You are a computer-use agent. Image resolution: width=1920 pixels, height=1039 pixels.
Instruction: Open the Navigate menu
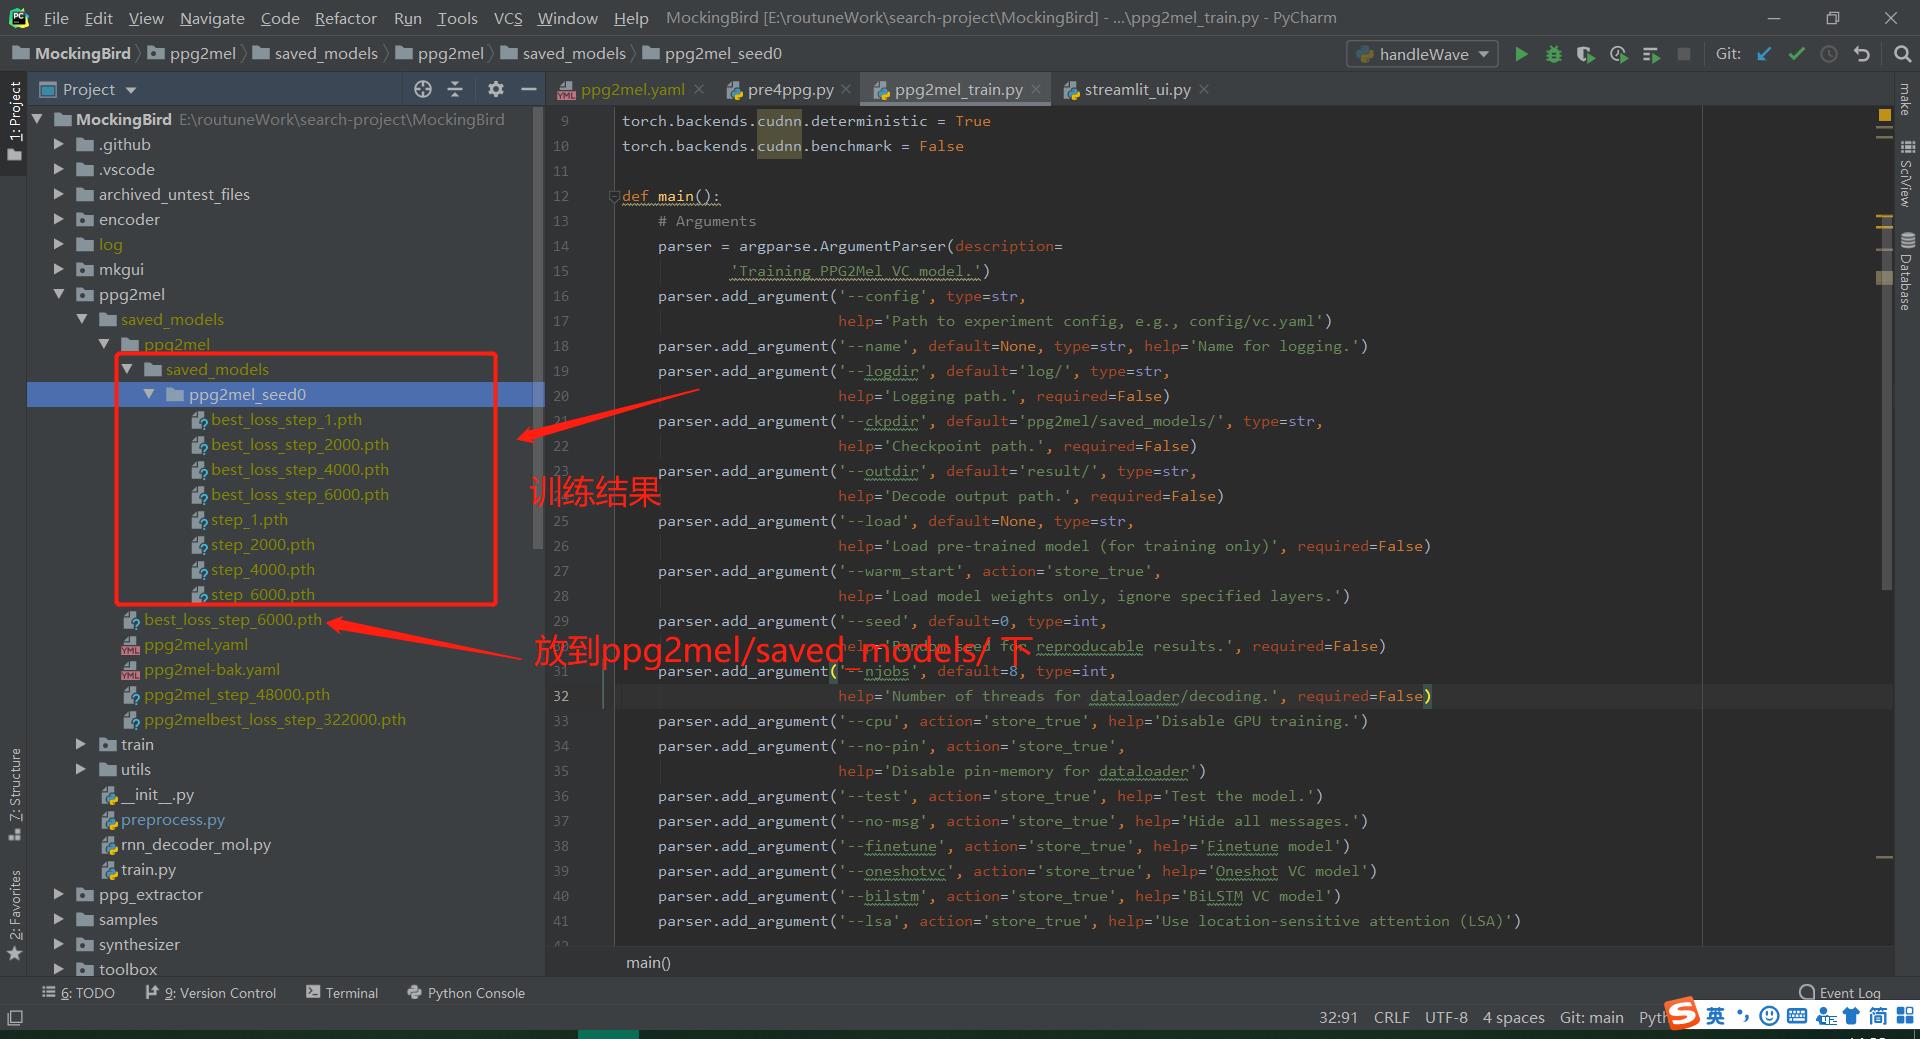point(212,18)
